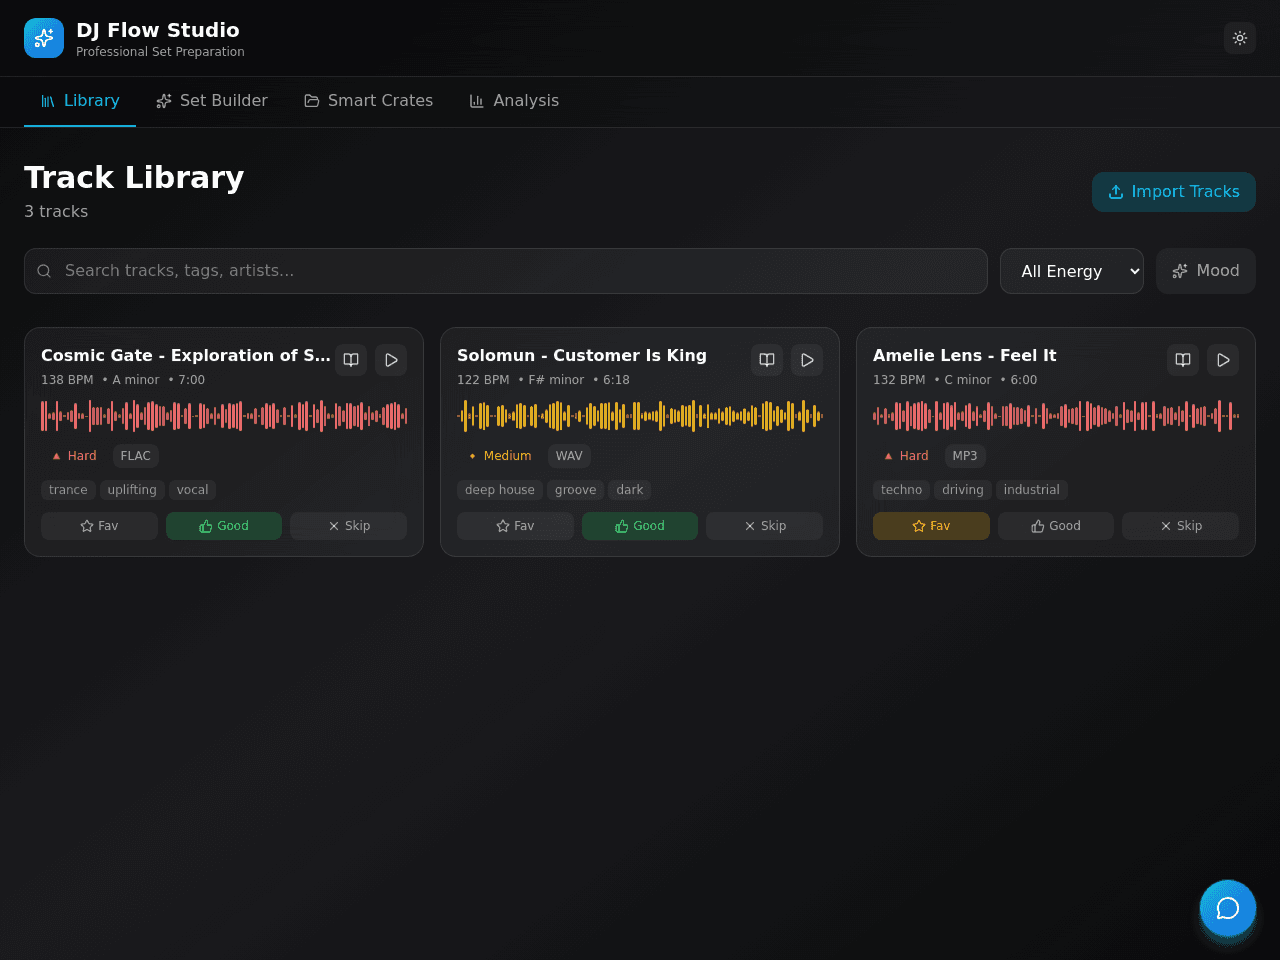This screenshot has height=960, width=1280.
Task: Toggle Good rating on Cosmic Gate track
Action: coord(224,526)
